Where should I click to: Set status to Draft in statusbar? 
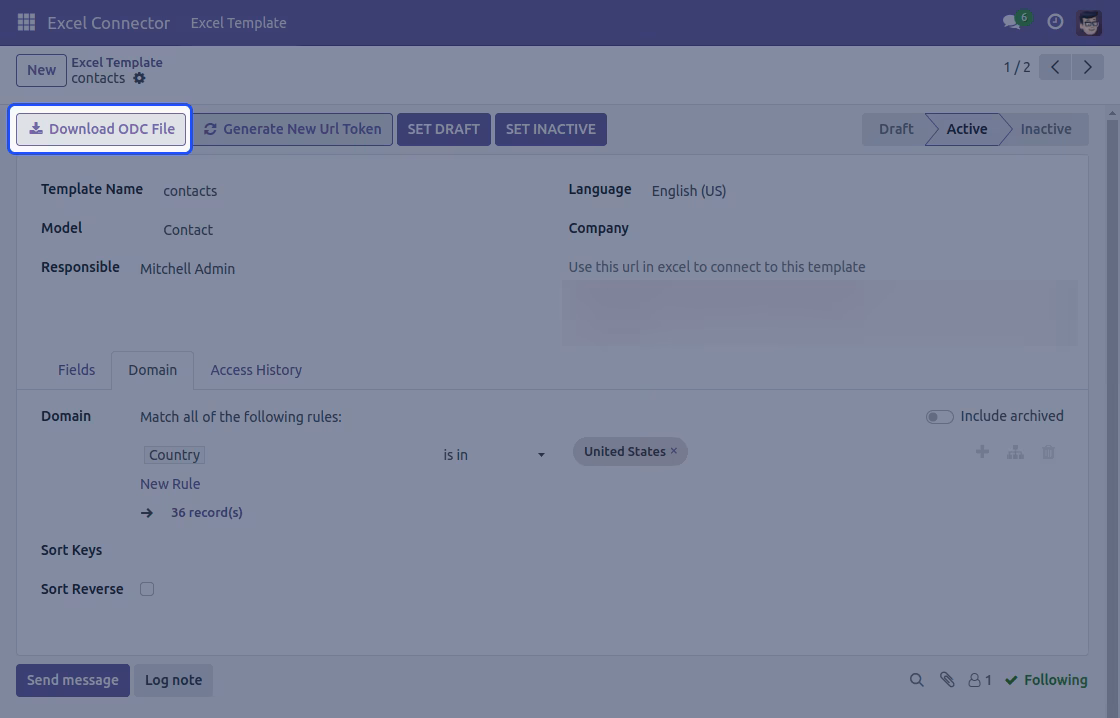point(896,129)
